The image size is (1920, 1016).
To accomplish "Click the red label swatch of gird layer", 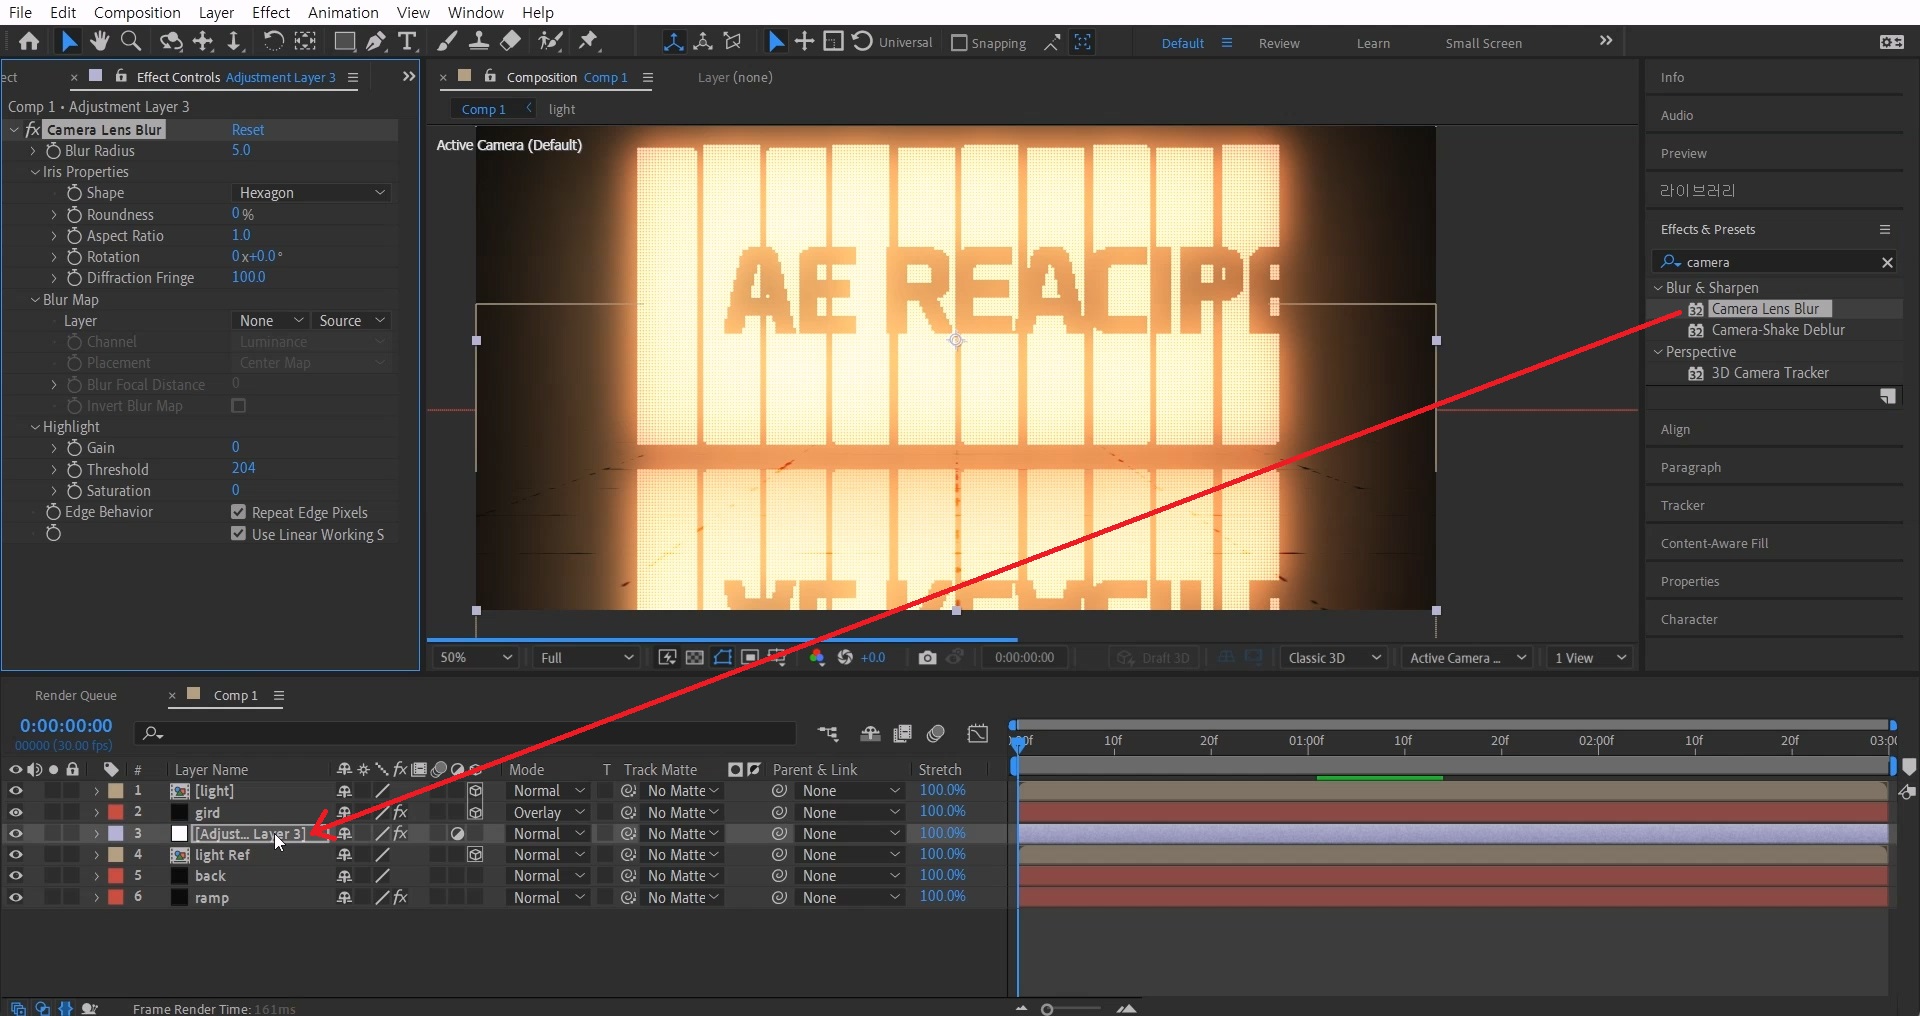I will coord(116,812).
